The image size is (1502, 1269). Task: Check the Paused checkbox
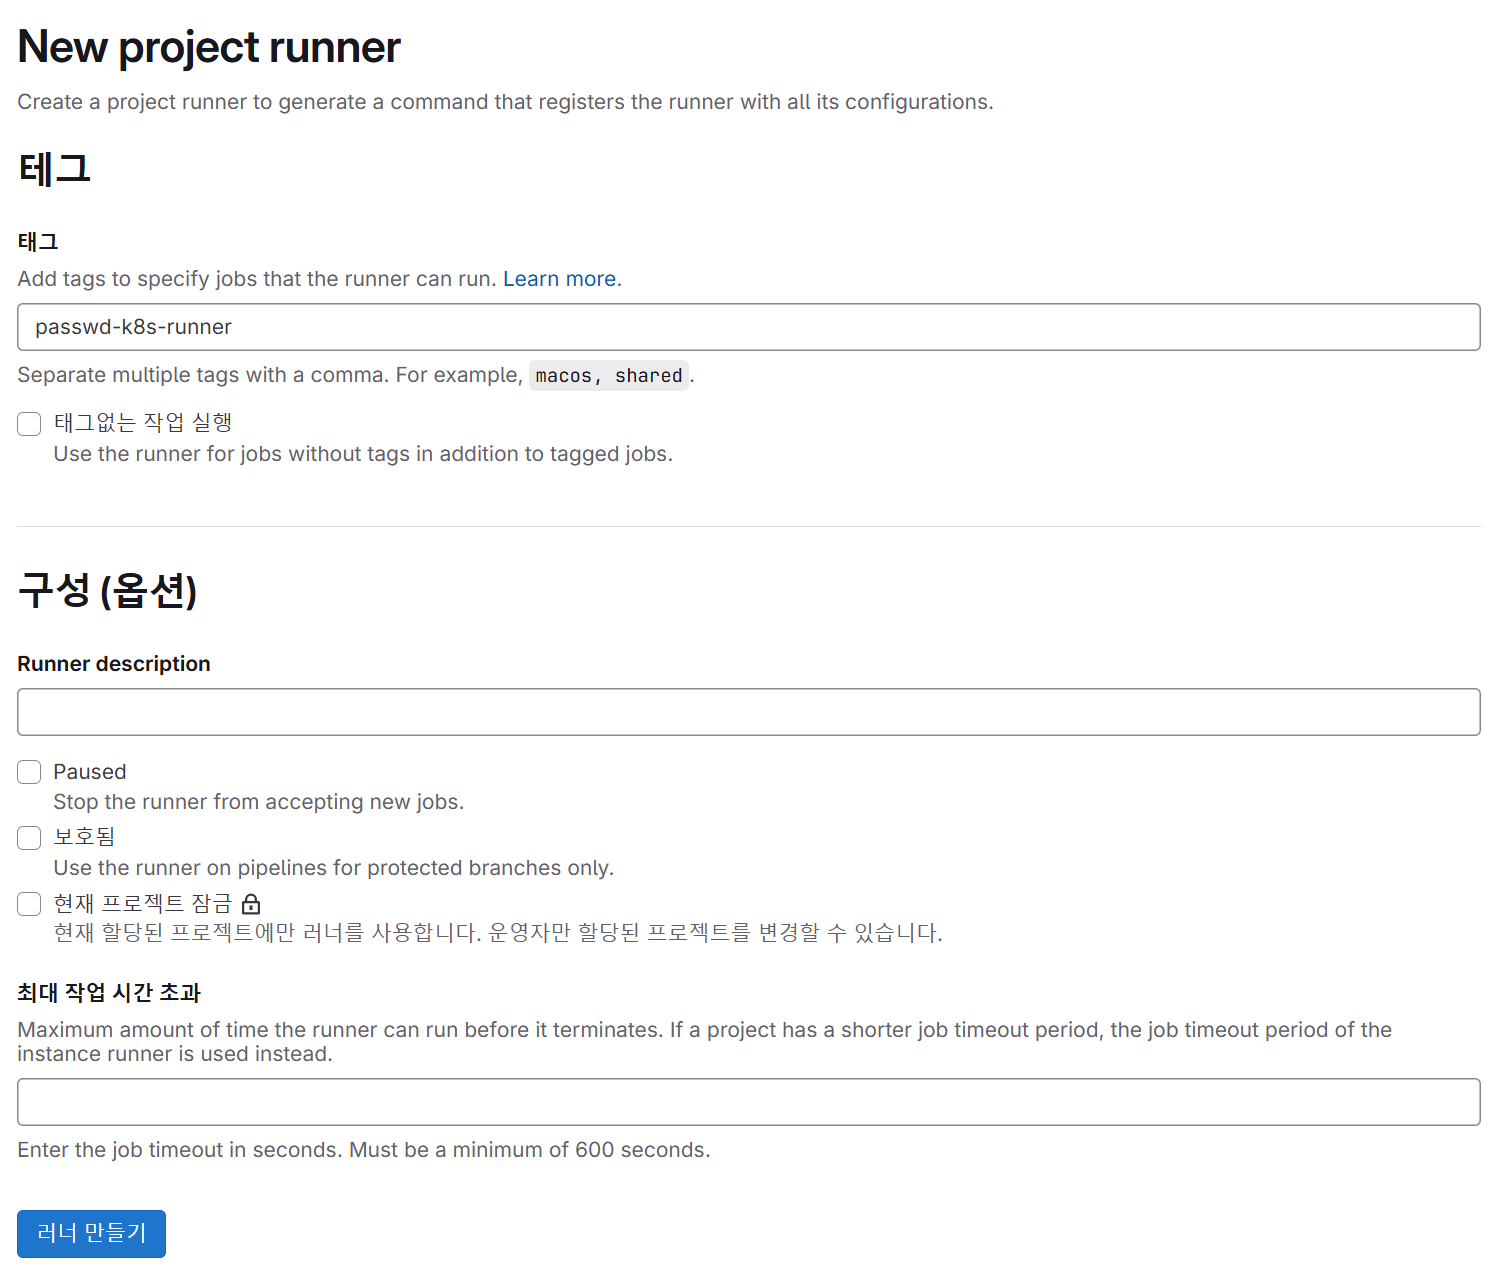(x=29, y=772)
